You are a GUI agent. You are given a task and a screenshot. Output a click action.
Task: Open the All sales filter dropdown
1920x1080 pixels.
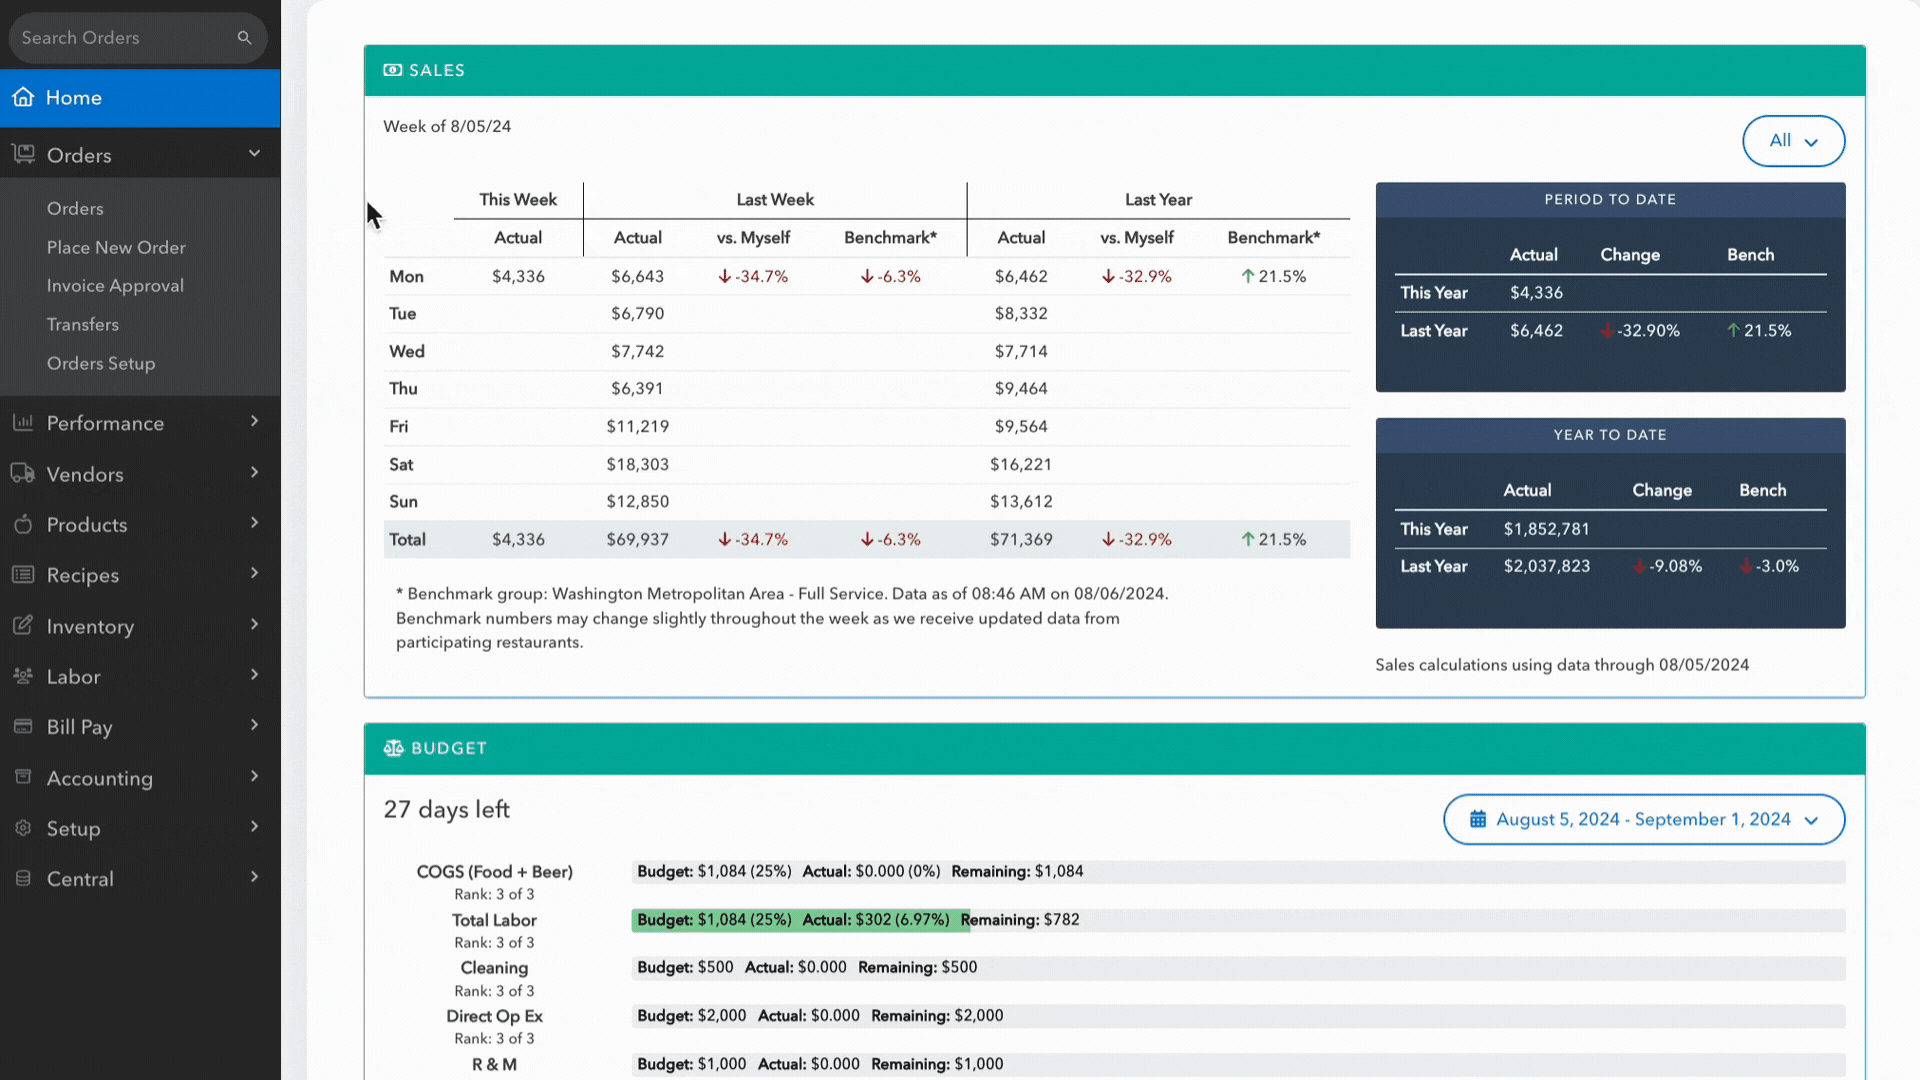click(1793, 141)
